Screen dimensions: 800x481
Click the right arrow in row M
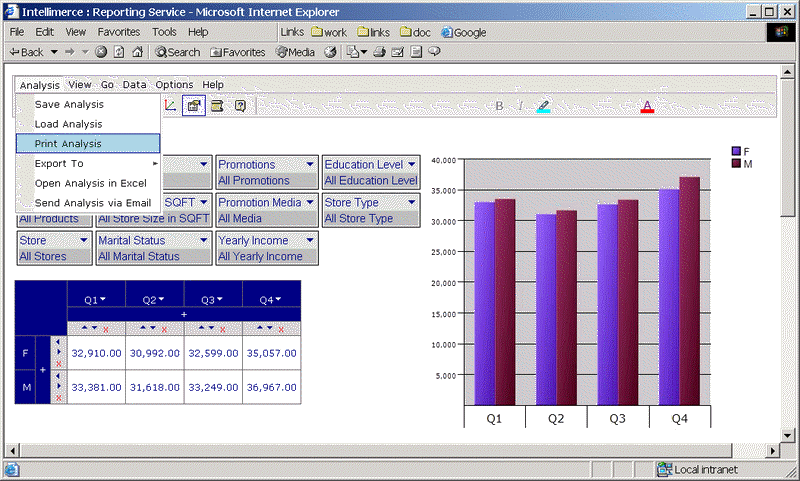[59, 386]
